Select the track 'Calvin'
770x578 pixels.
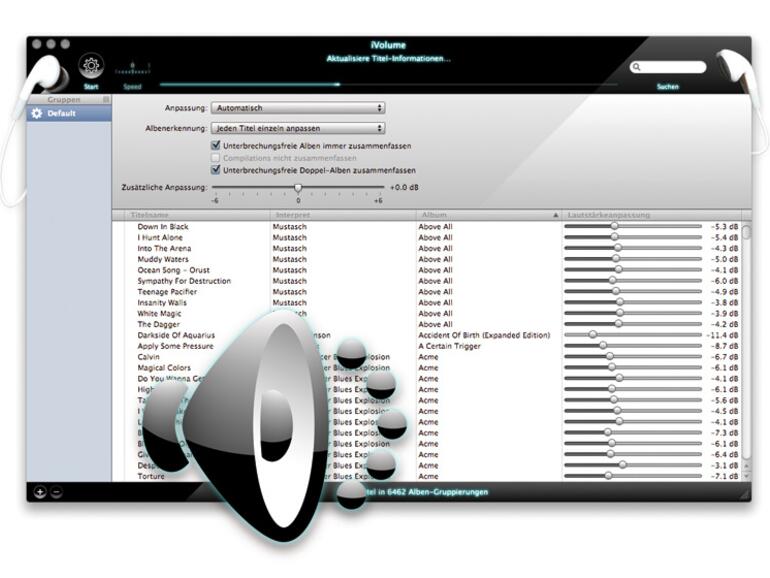pyautogui.click(x=149, y=357)
